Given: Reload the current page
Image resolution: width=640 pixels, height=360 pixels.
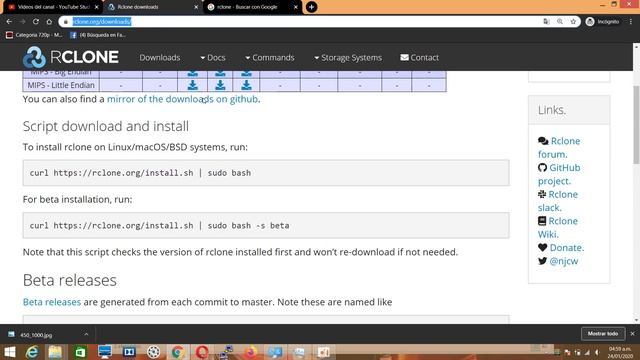Looking at the screenshot, I should coord(36,21).
